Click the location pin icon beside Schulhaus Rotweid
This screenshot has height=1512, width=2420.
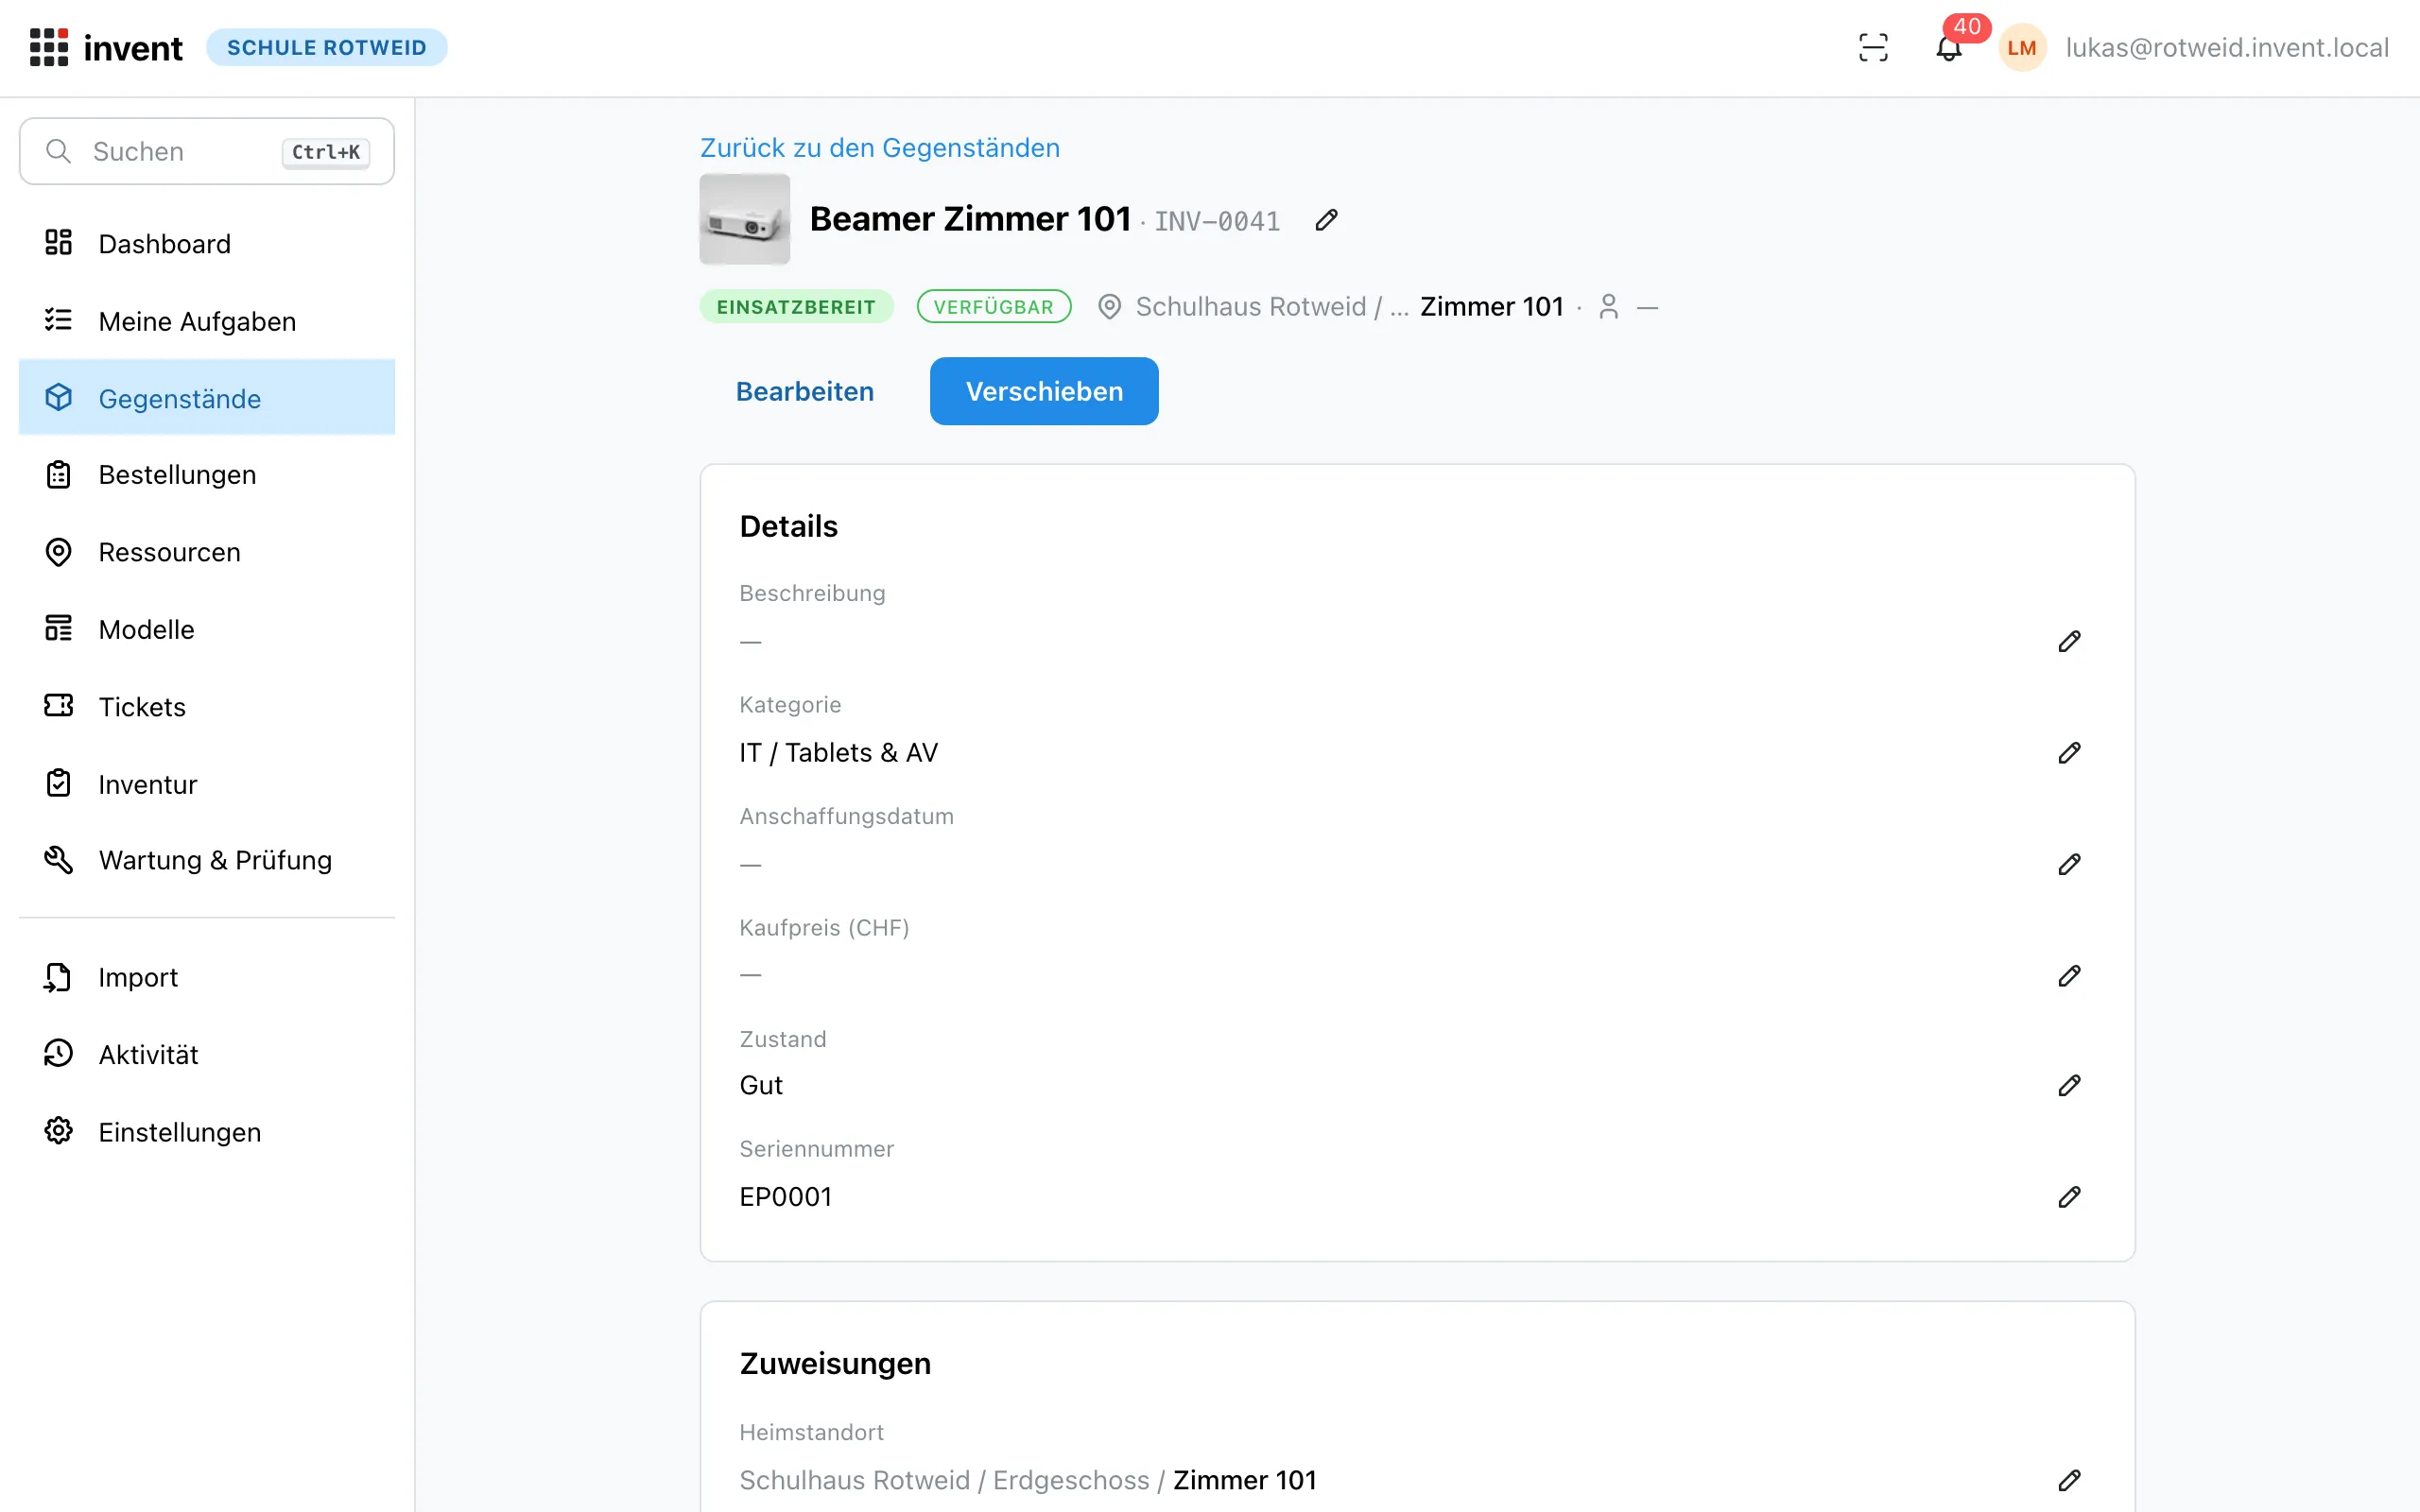point(1109,307)
